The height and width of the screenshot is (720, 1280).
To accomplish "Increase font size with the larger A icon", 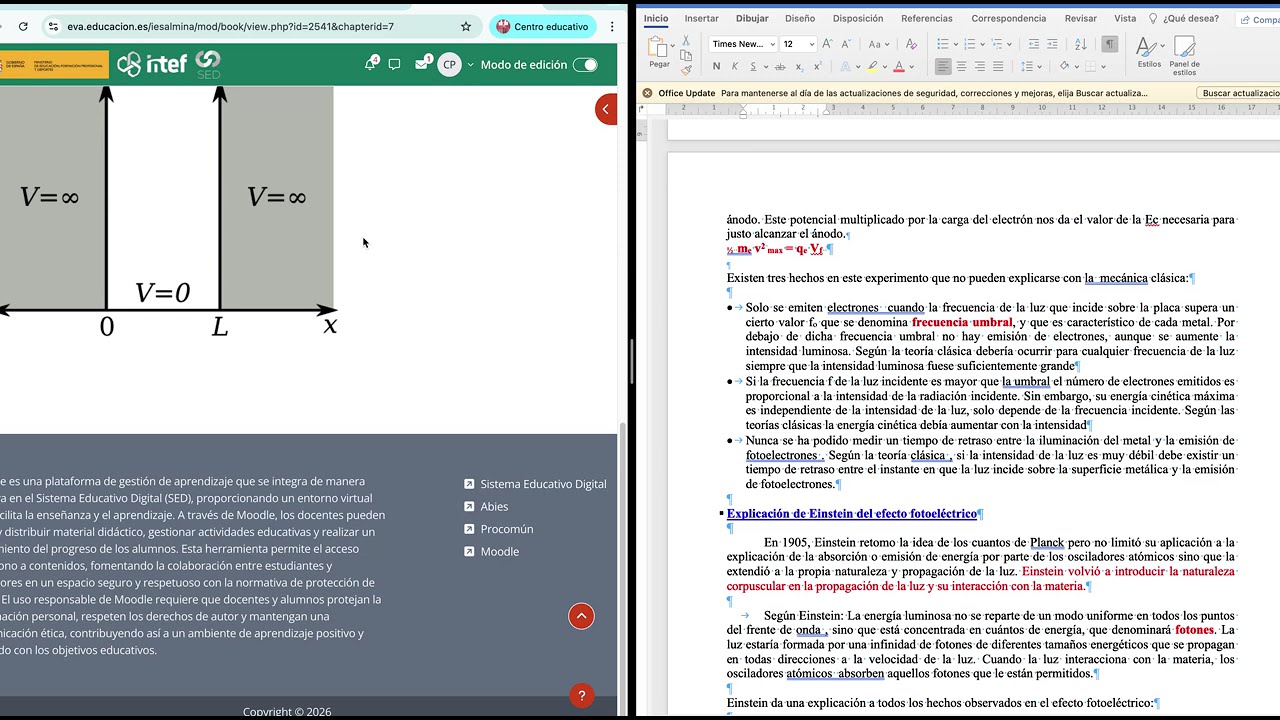I will pos(829,44).
